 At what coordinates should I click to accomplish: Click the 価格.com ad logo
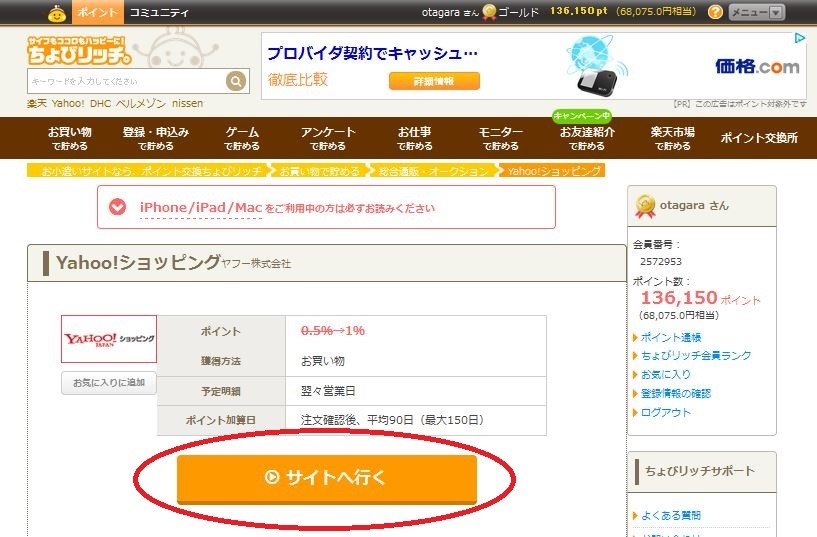click(757, 66)
